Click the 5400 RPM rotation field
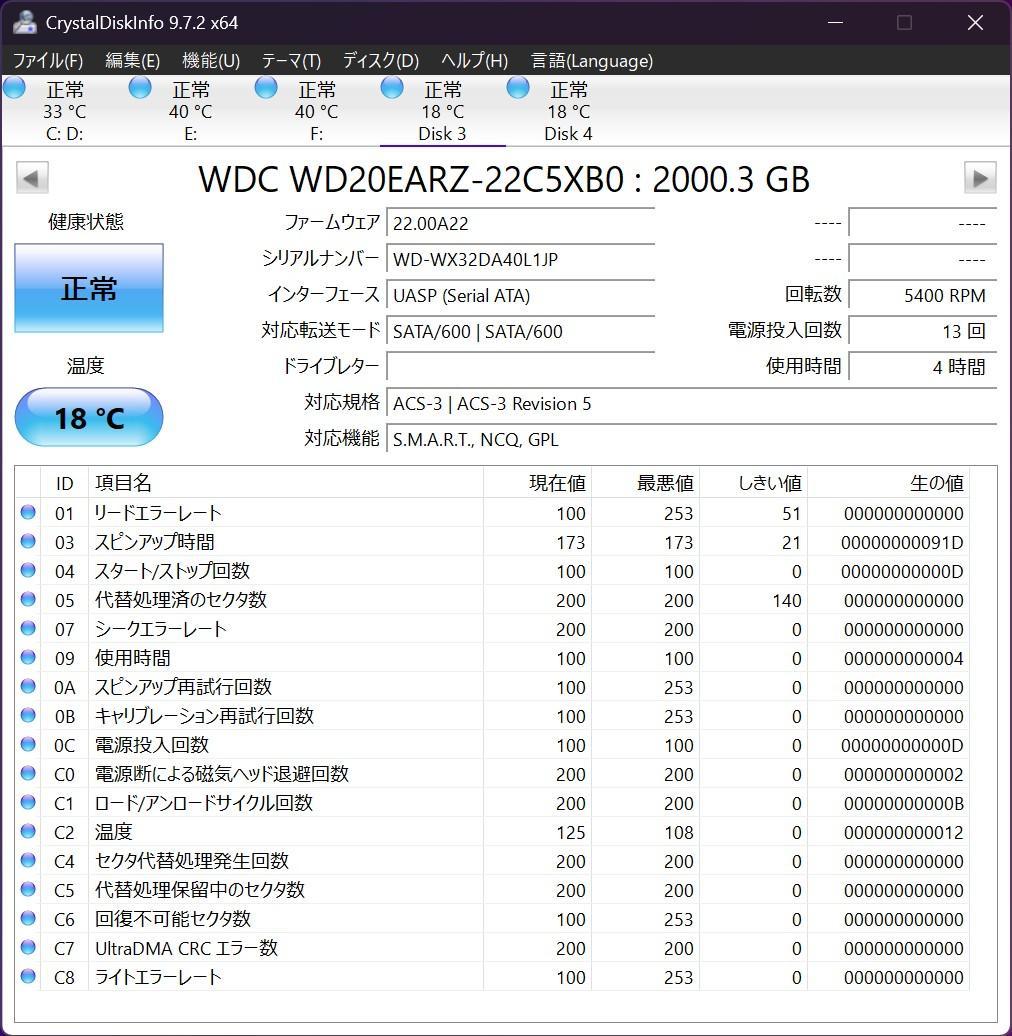This screenshot has width=1012, height=1036. pyautogui.click(x=923, y=295)
